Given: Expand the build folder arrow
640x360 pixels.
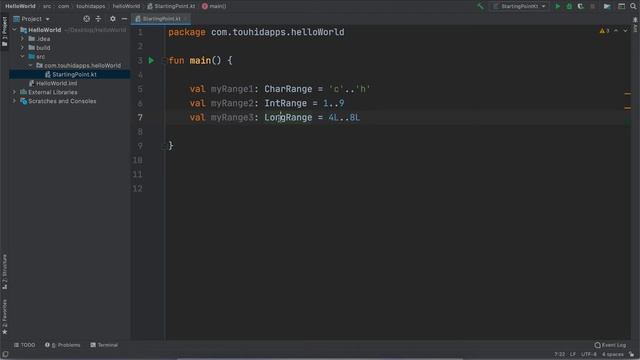Looking at the screenshot, I should [22, 48].
